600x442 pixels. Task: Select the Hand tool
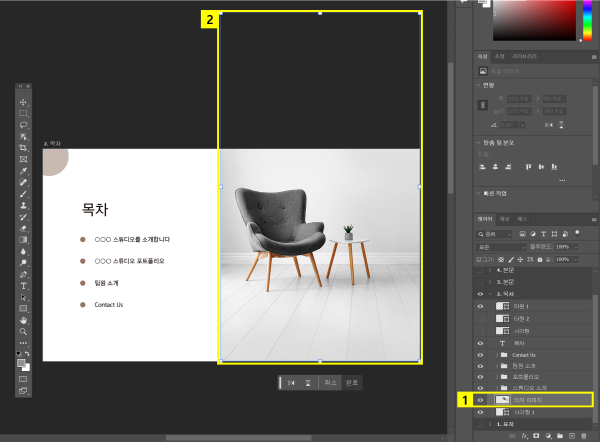(x=23, y=320)
